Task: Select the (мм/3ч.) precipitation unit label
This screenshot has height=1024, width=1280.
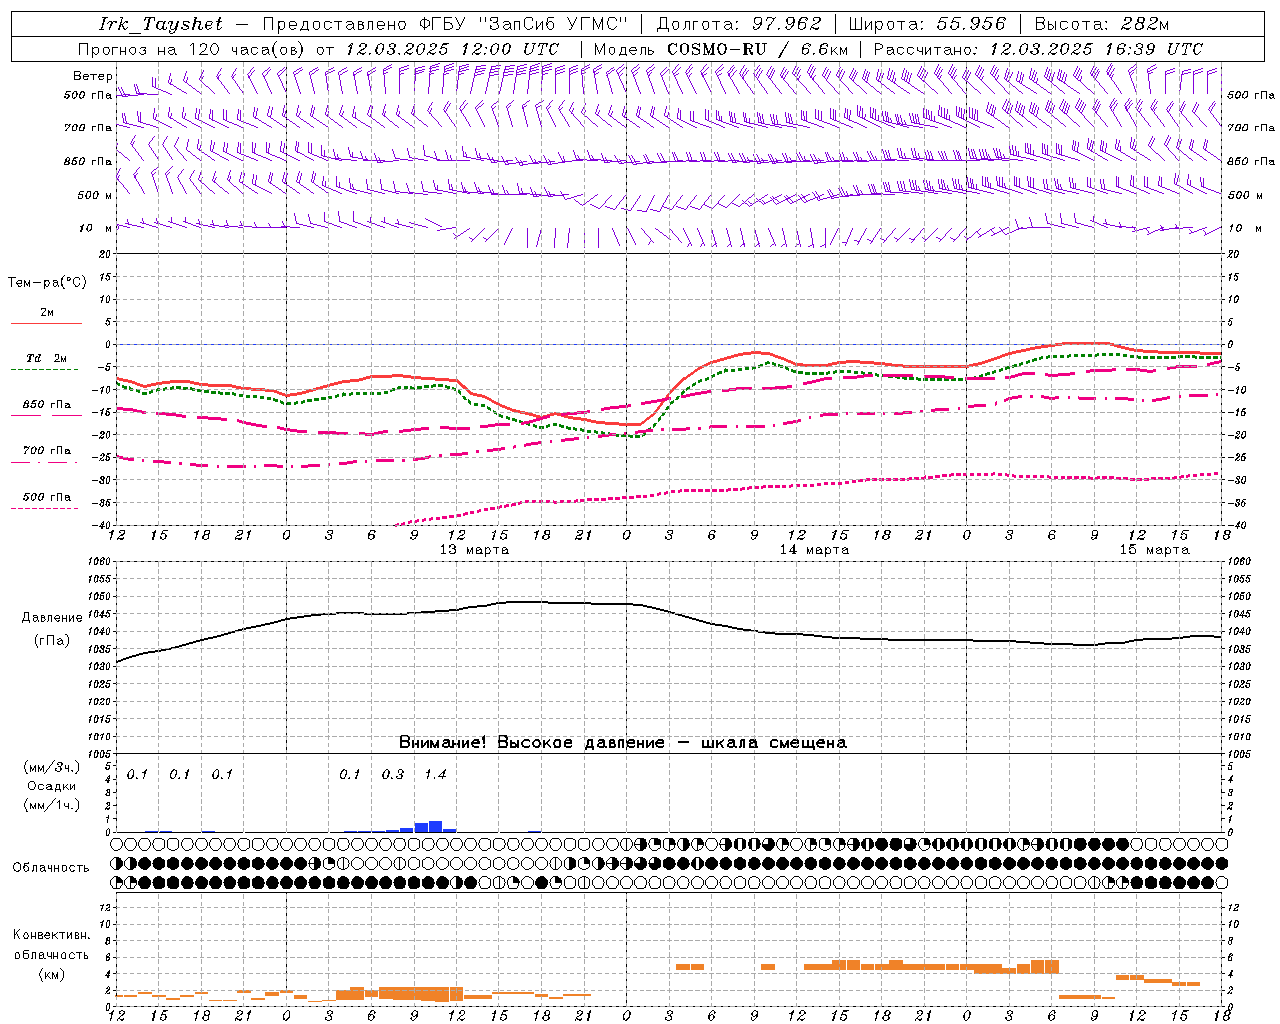Action: pos(52,768)
